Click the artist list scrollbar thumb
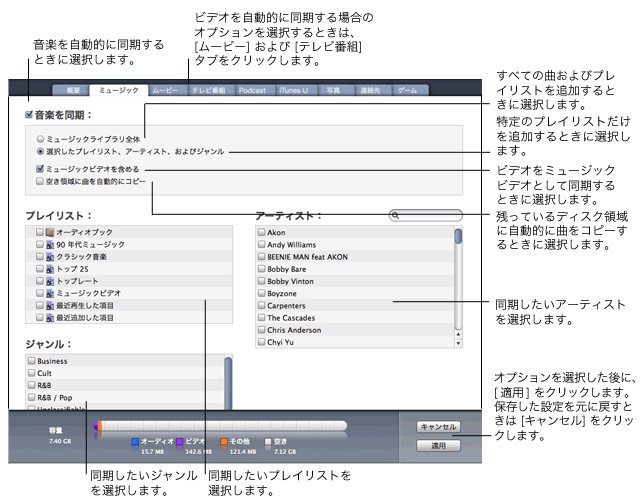The height and width of the screenshot is (502, 640). (458, 236)
